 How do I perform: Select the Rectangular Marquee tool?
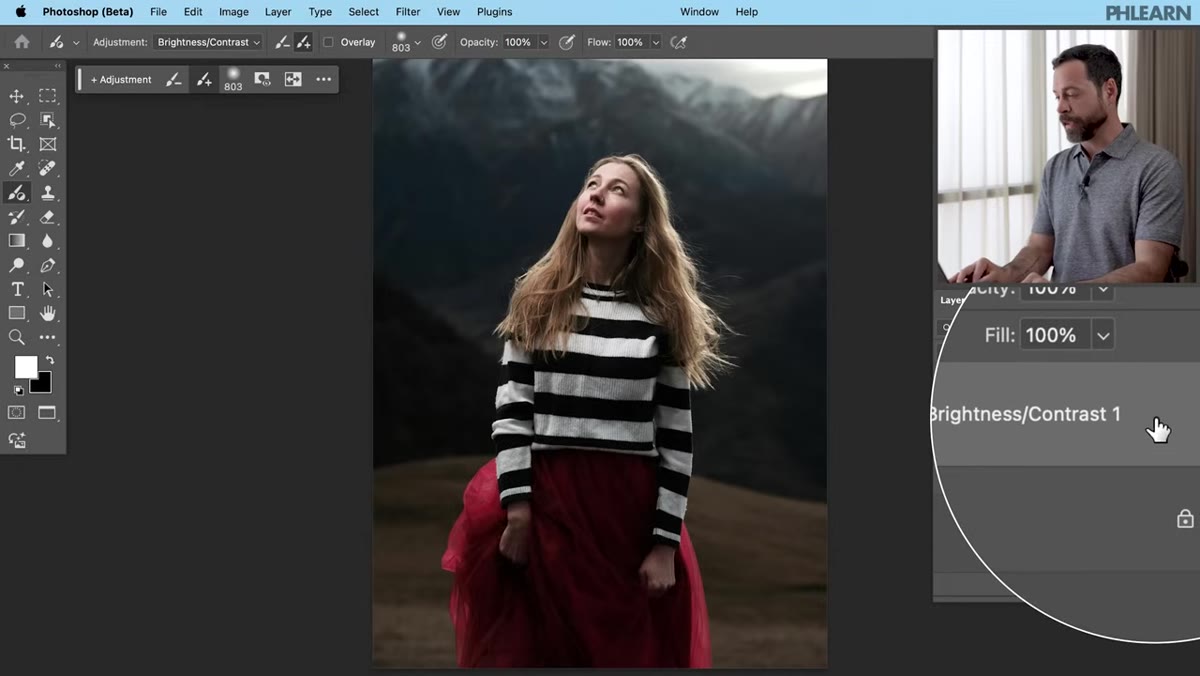(x=47, y=96)
